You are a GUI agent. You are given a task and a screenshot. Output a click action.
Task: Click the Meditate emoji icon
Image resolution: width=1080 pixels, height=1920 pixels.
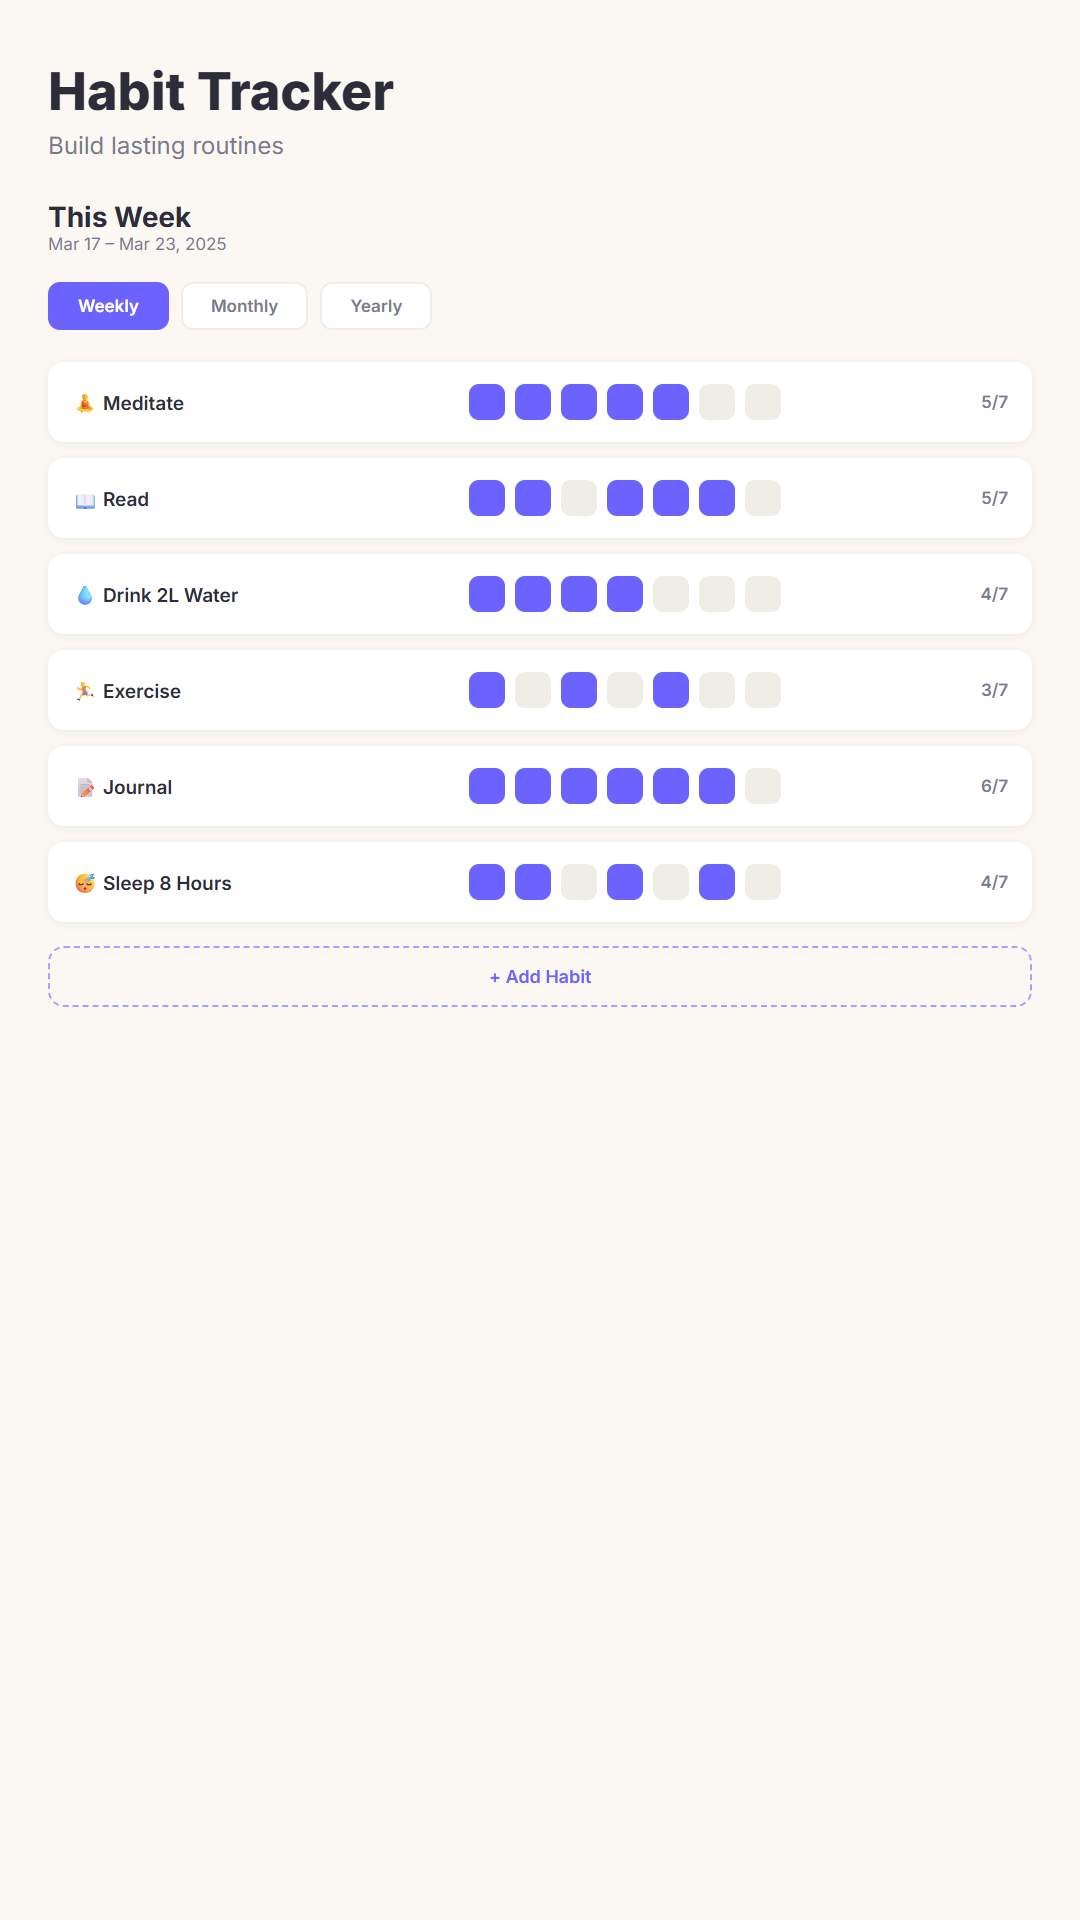click(x=85, y=403)
